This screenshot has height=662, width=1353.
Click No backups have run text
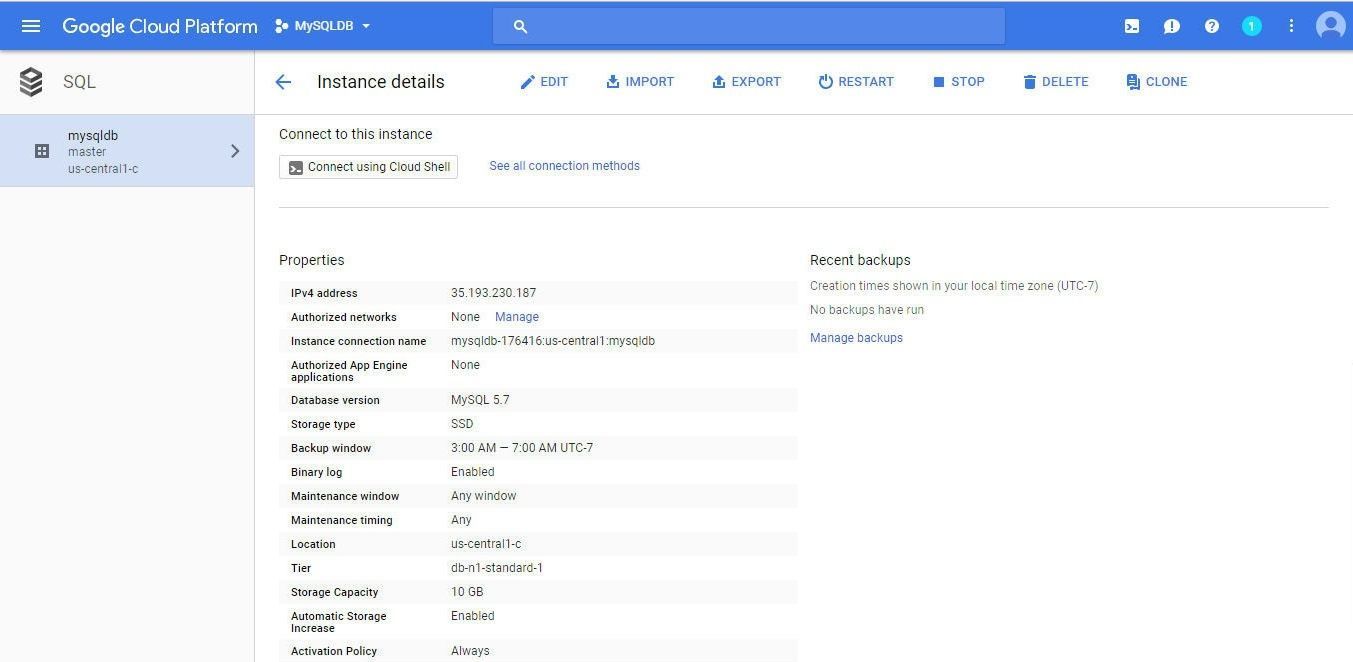tap(867, 310)
